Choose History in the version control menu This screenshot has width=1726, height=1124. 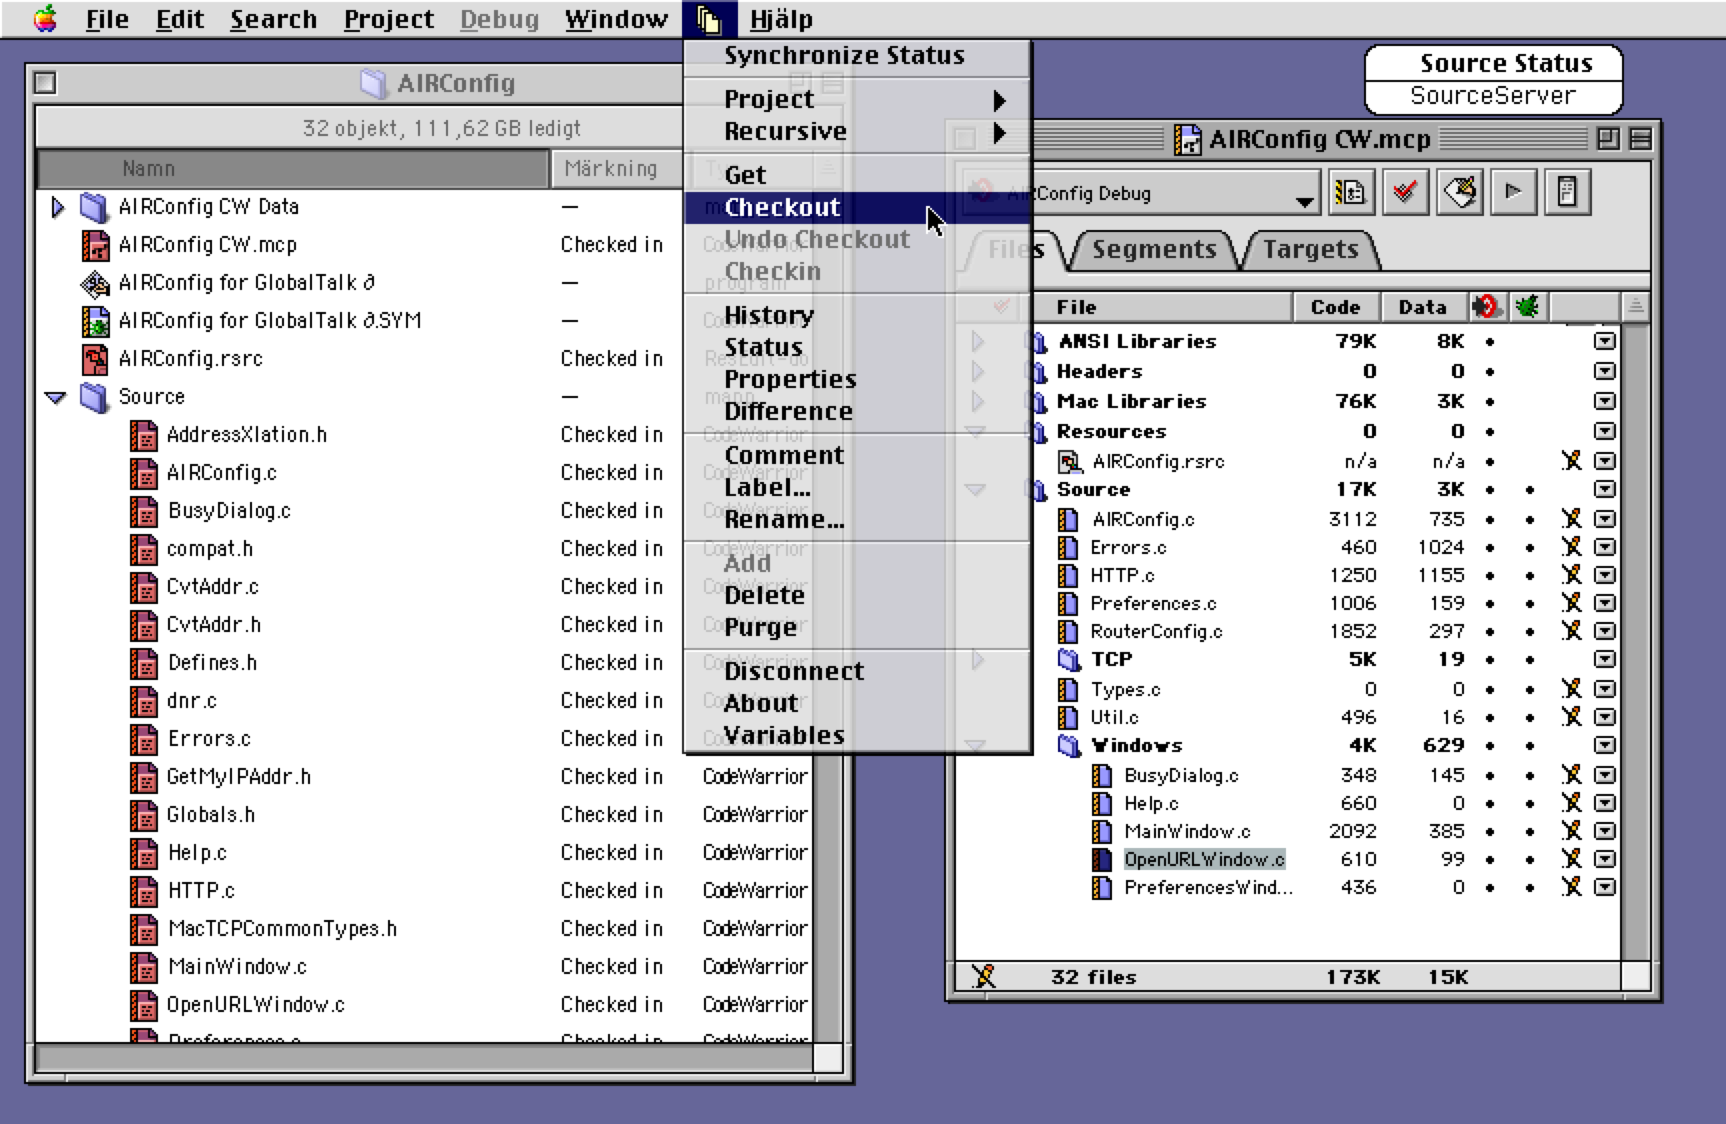(x=857, y=315)
